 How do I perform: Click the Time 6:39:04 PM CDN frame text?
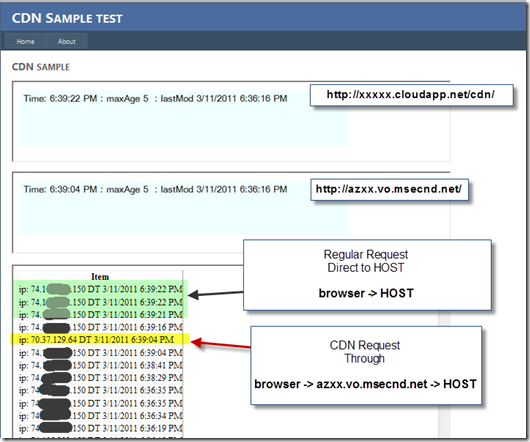[155, 189]
